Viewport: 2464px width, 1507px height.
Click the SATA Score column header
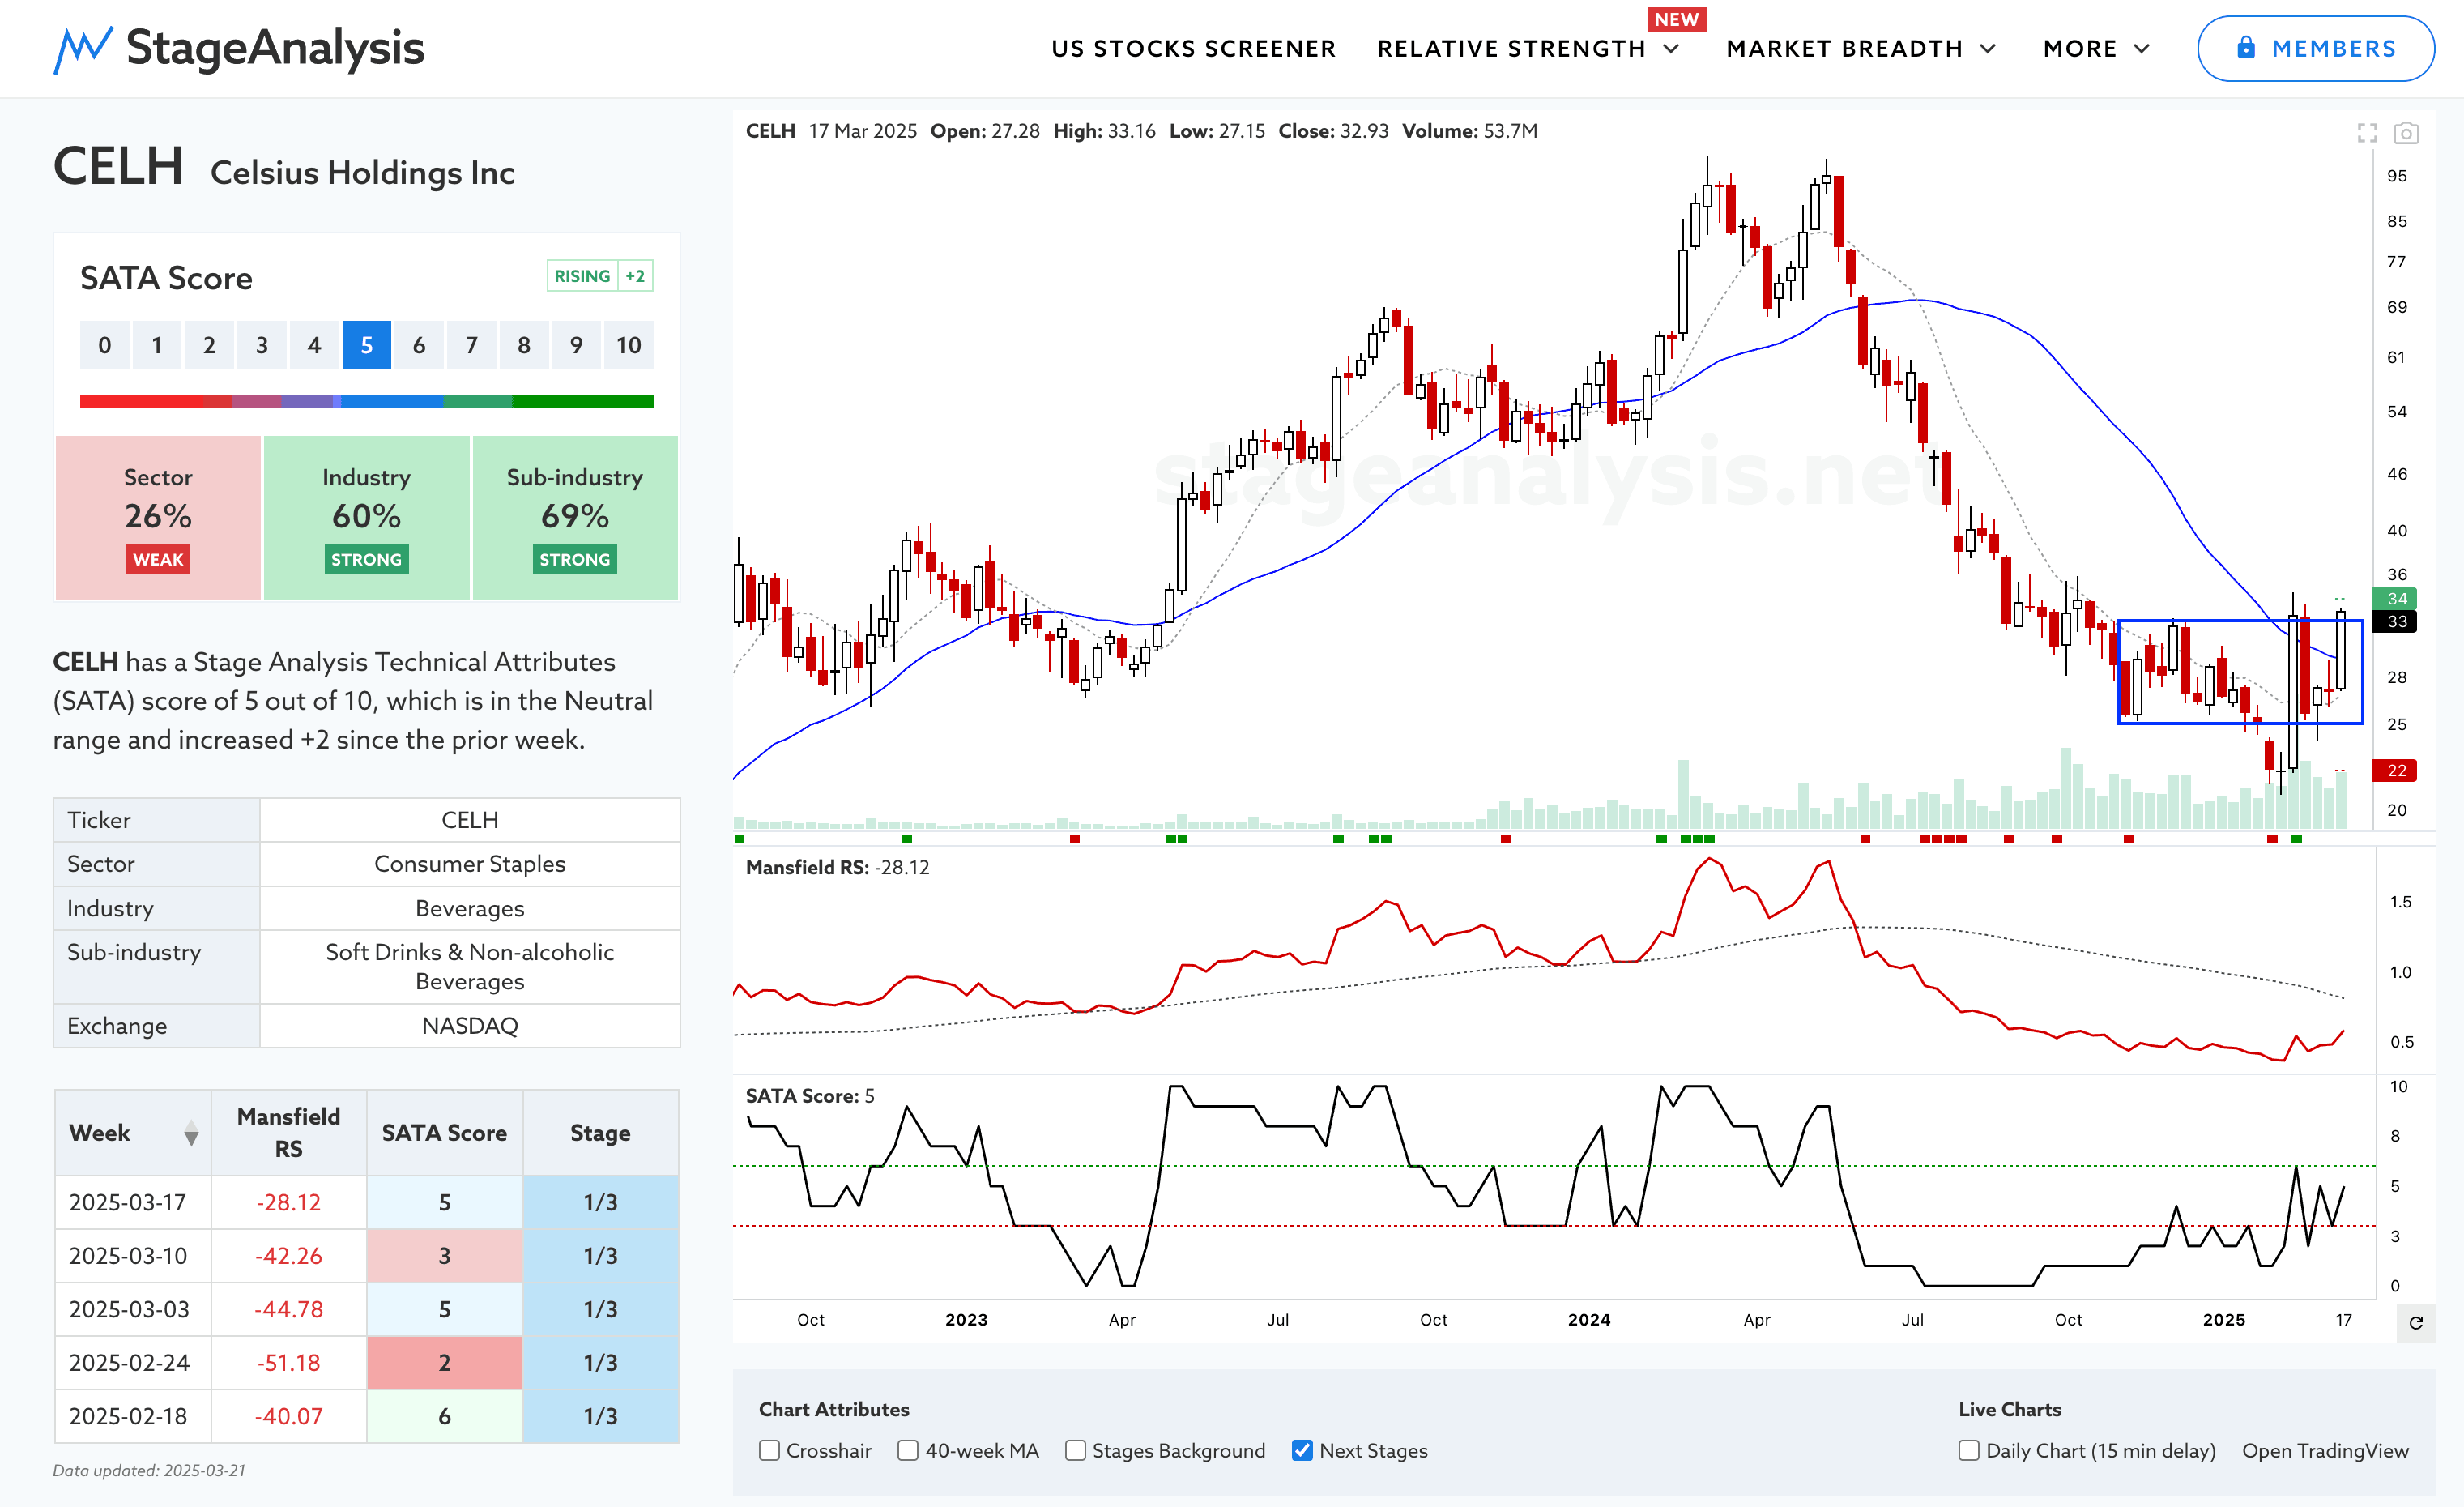pyautogui.click(x=445, y=1133)
